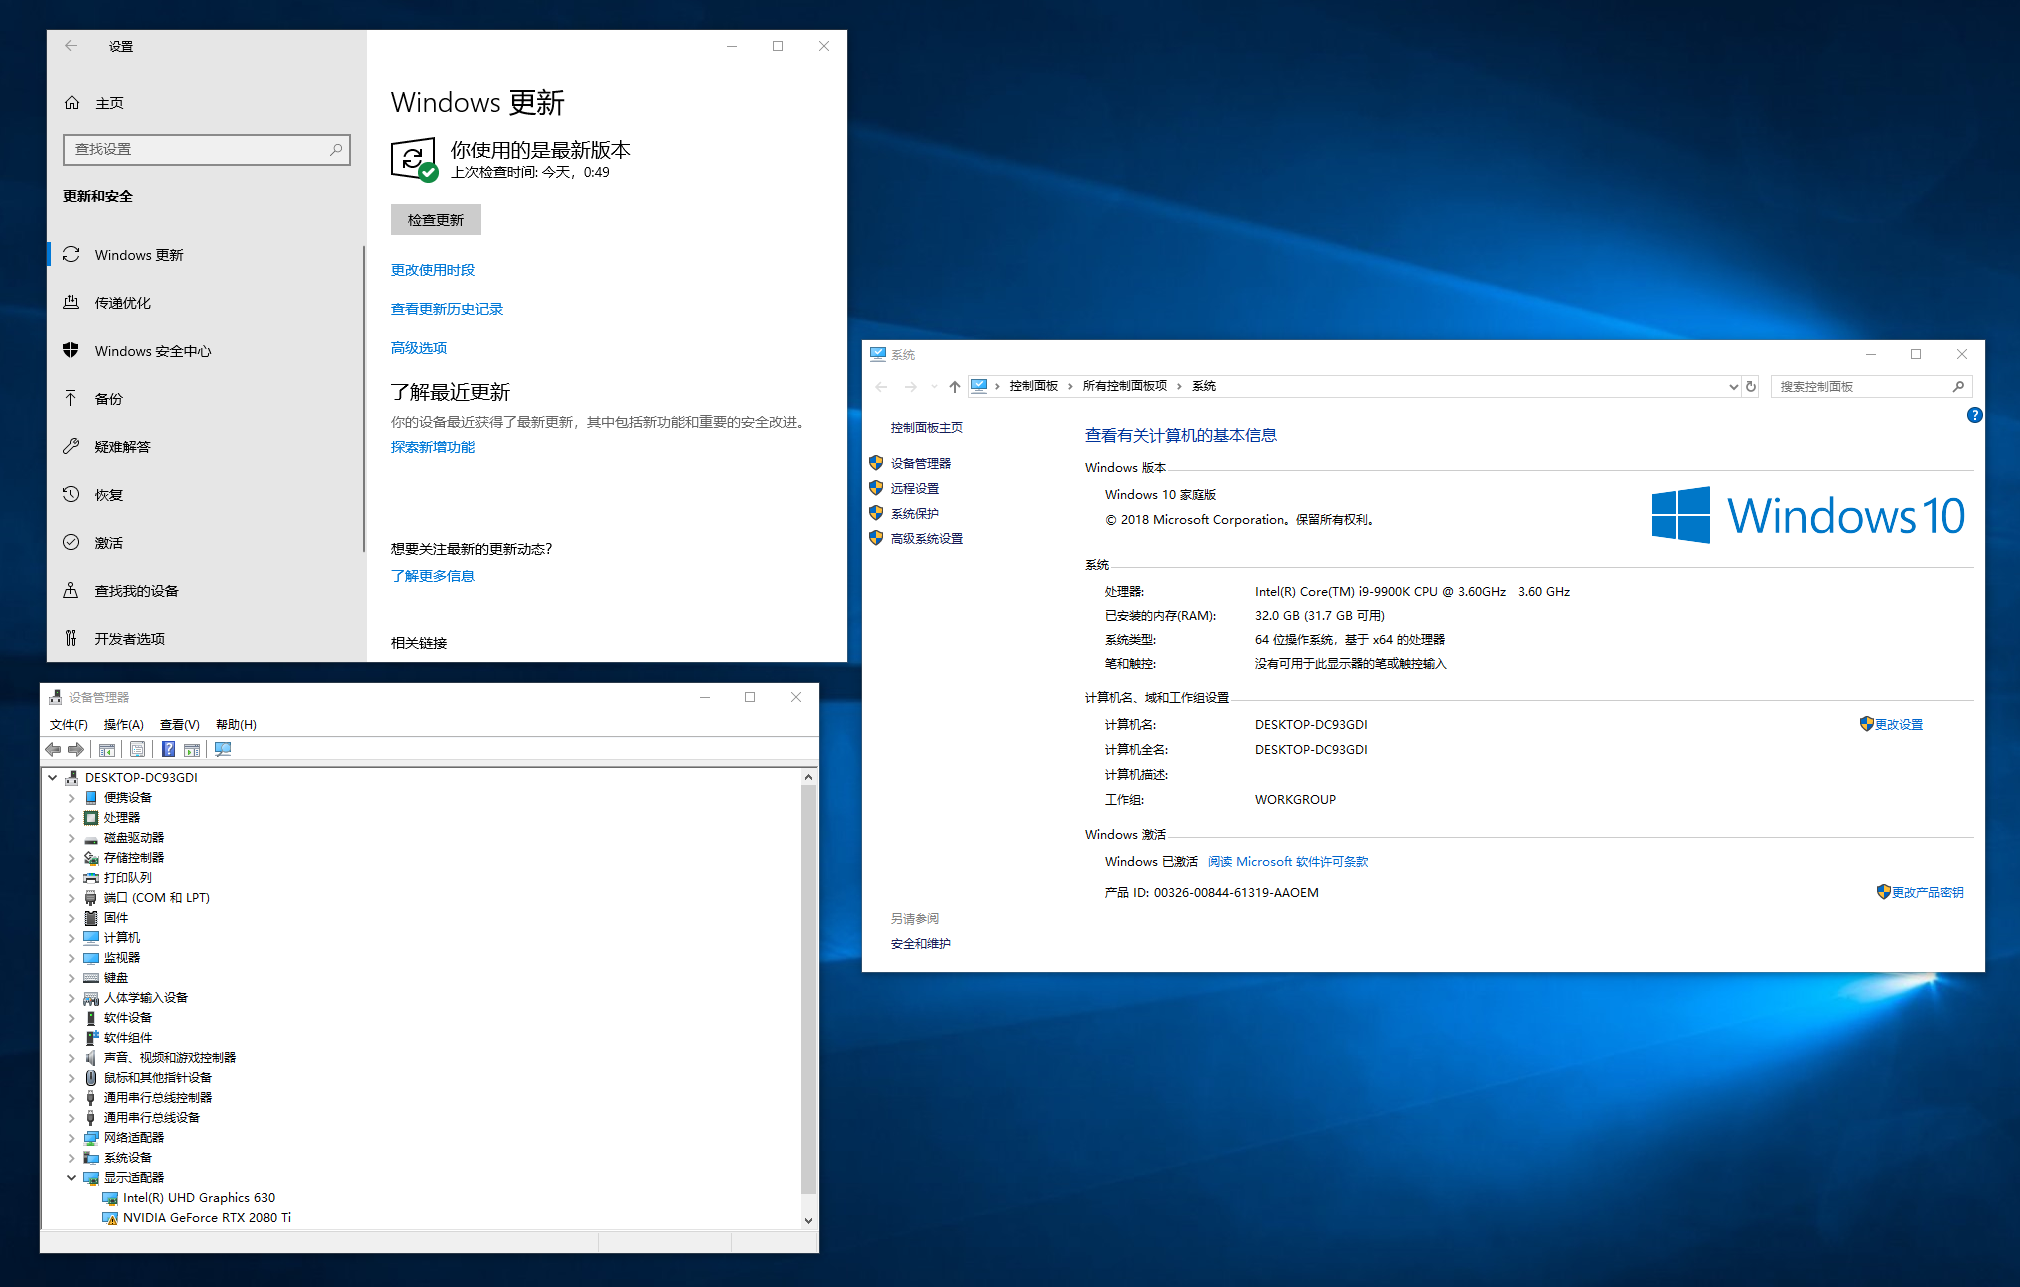Click 控制面板 in the System address breadcrumb
Image resolution: width=2020 pixels, height=1287 pixels.
pyautogui.click(x=1033, y=386)
